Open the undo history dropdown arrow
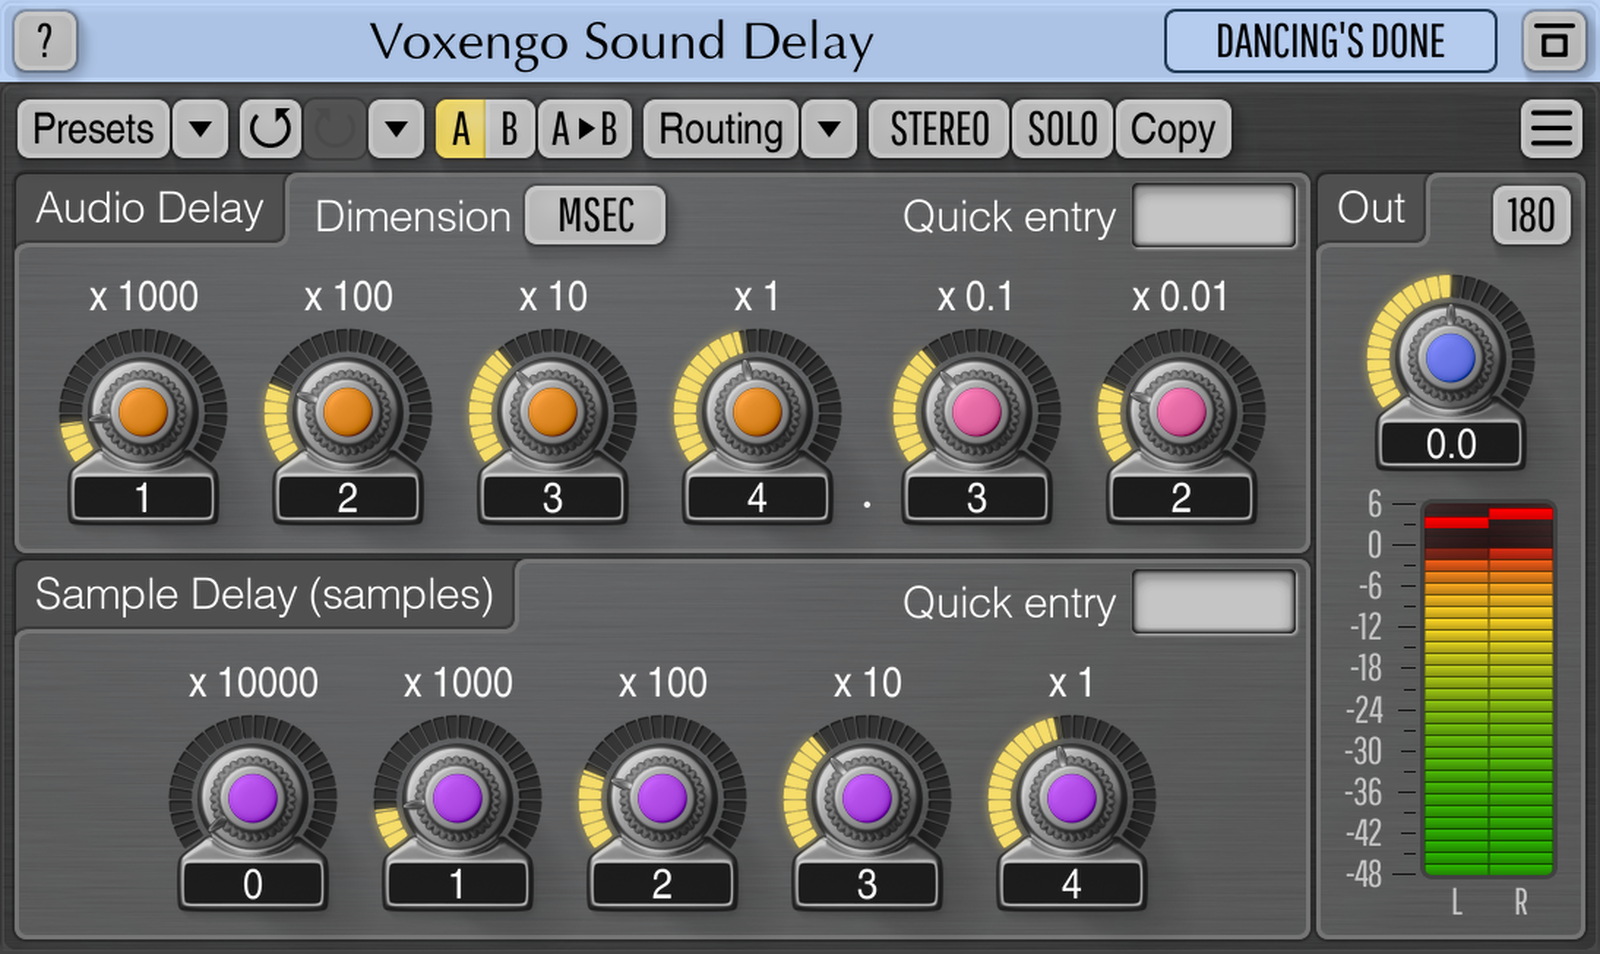The width and height of the screenshot is (1600, 954). click(x=395, y=129)
